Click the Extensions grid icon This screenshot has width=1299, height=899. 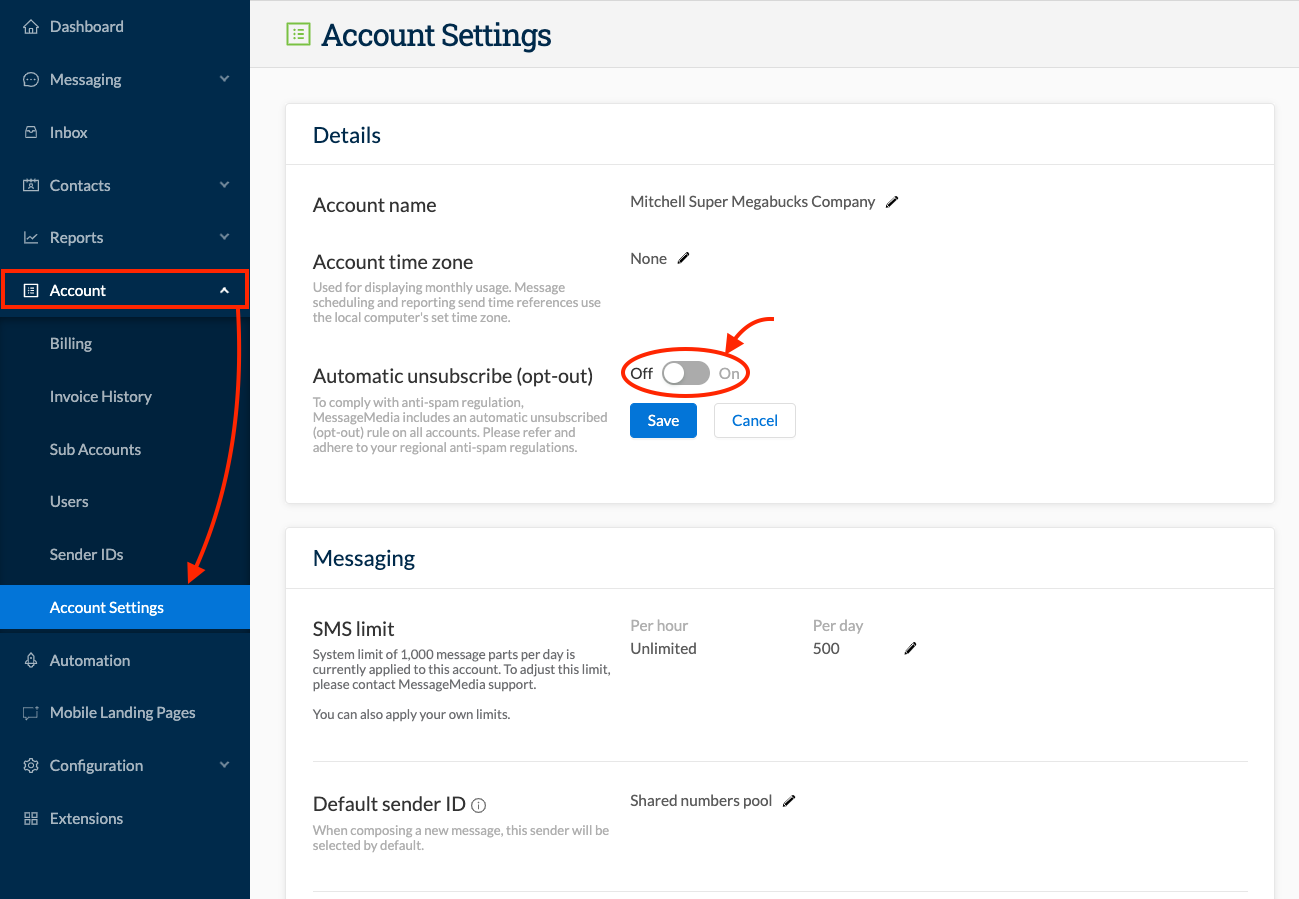tap(29, 818)
